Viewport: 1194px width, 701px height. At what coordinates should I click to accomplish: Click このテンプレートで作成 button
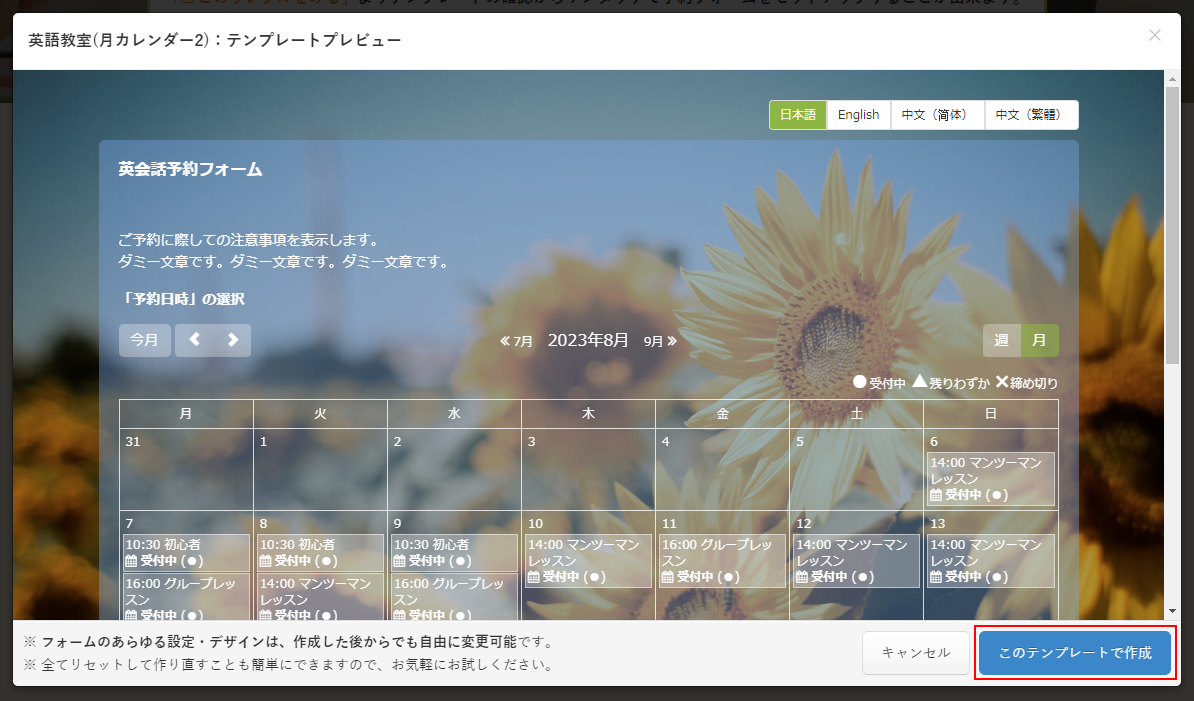point(1074,653)
